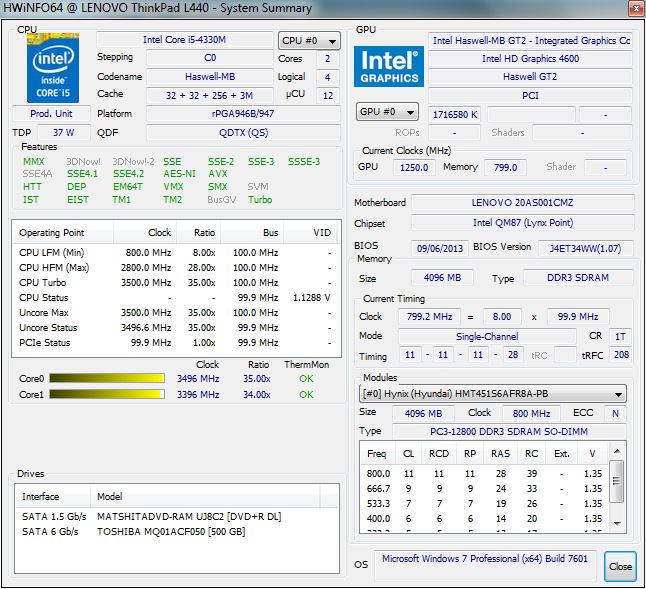Select the TOSHIBA MQ01ACF050 drive row

pos(176,532)
